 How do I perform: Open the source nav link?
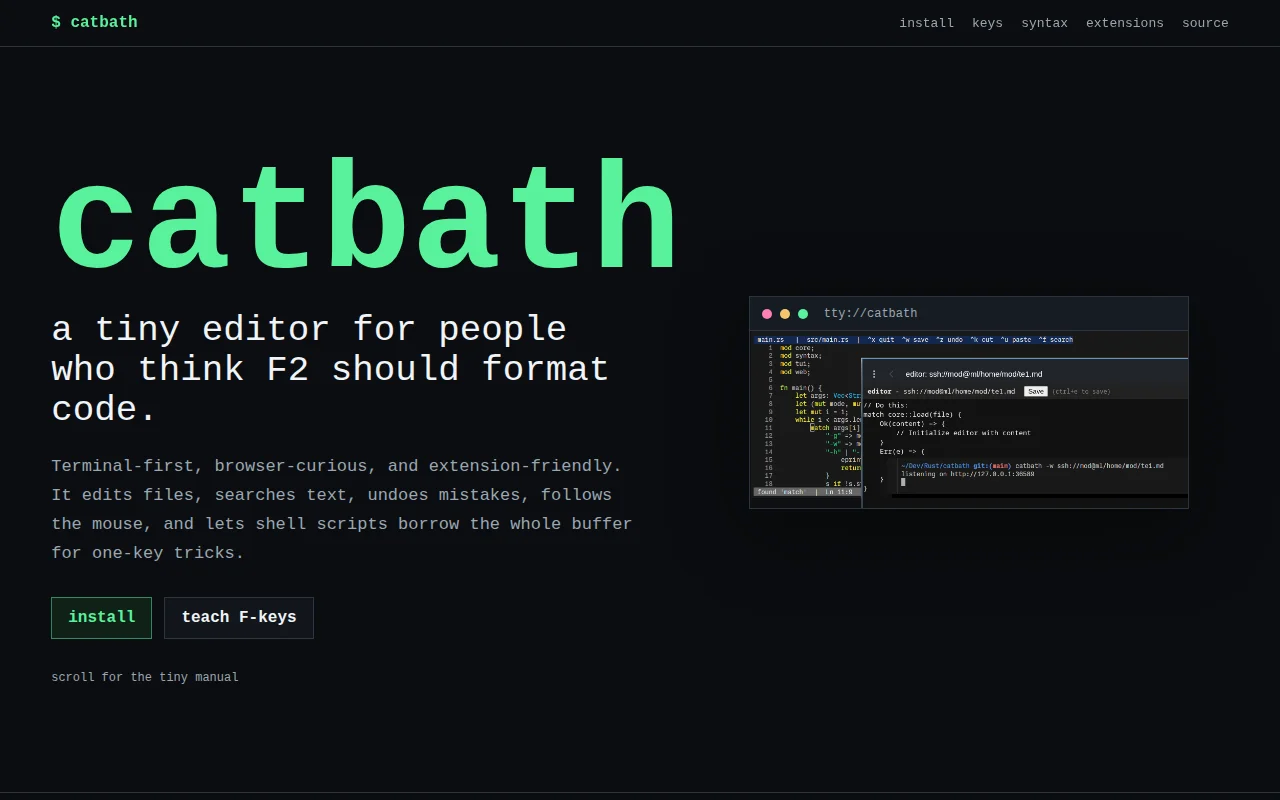click(1205, 23)
